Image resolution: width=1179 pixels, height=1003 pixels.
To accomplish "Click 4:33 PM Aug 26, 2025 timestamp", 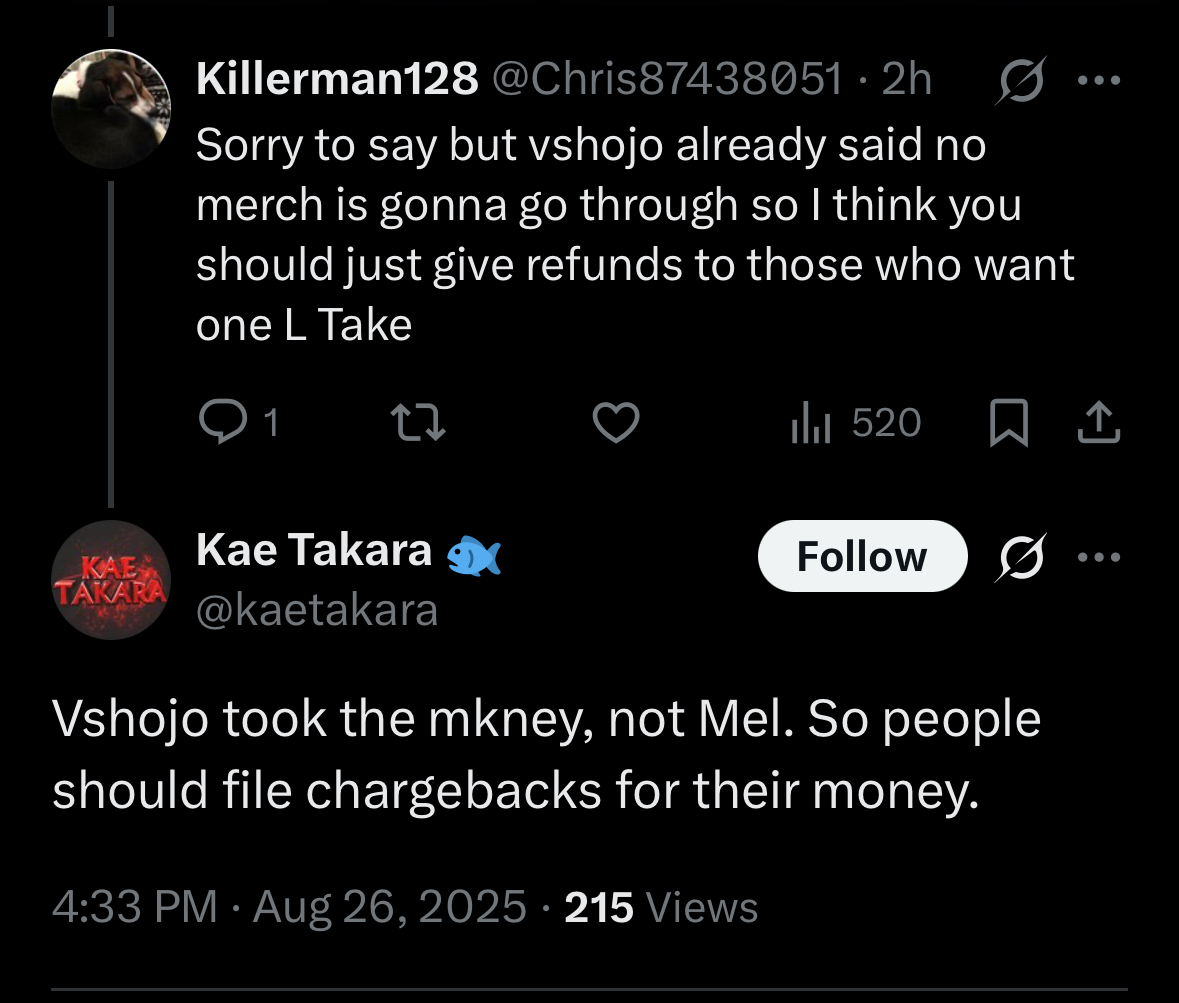I will pos(289,907).
